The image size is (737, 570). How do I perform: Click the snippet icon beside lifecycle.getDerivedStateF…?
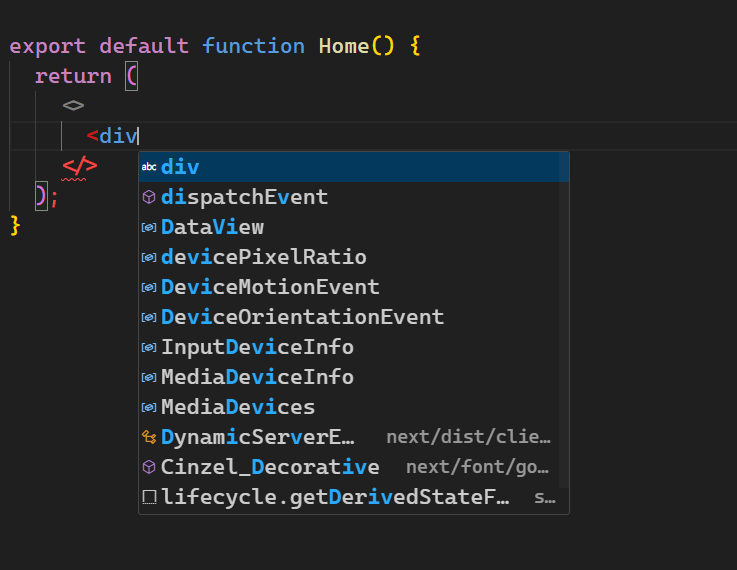pyautogui.click(x=149, y=497)
